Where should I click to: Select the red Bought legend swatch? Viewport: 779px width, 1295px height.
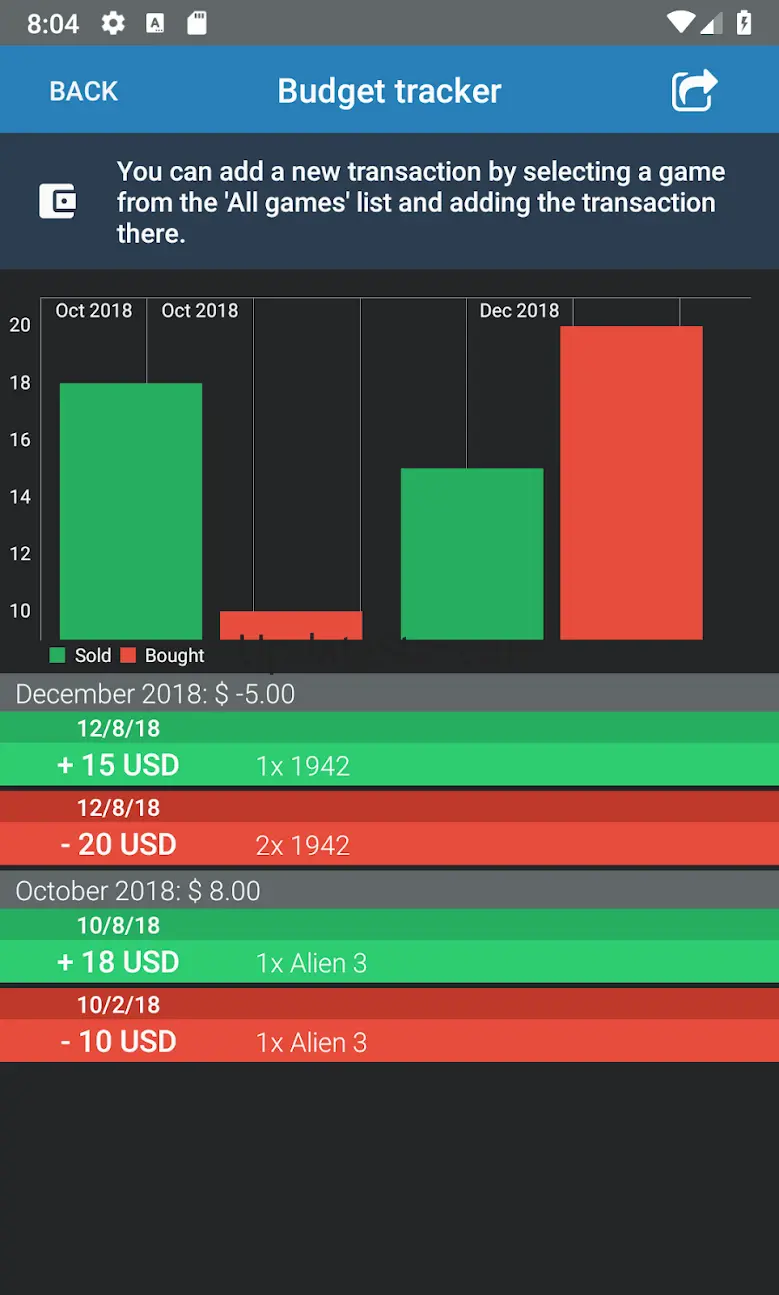[x=128, y=656]
